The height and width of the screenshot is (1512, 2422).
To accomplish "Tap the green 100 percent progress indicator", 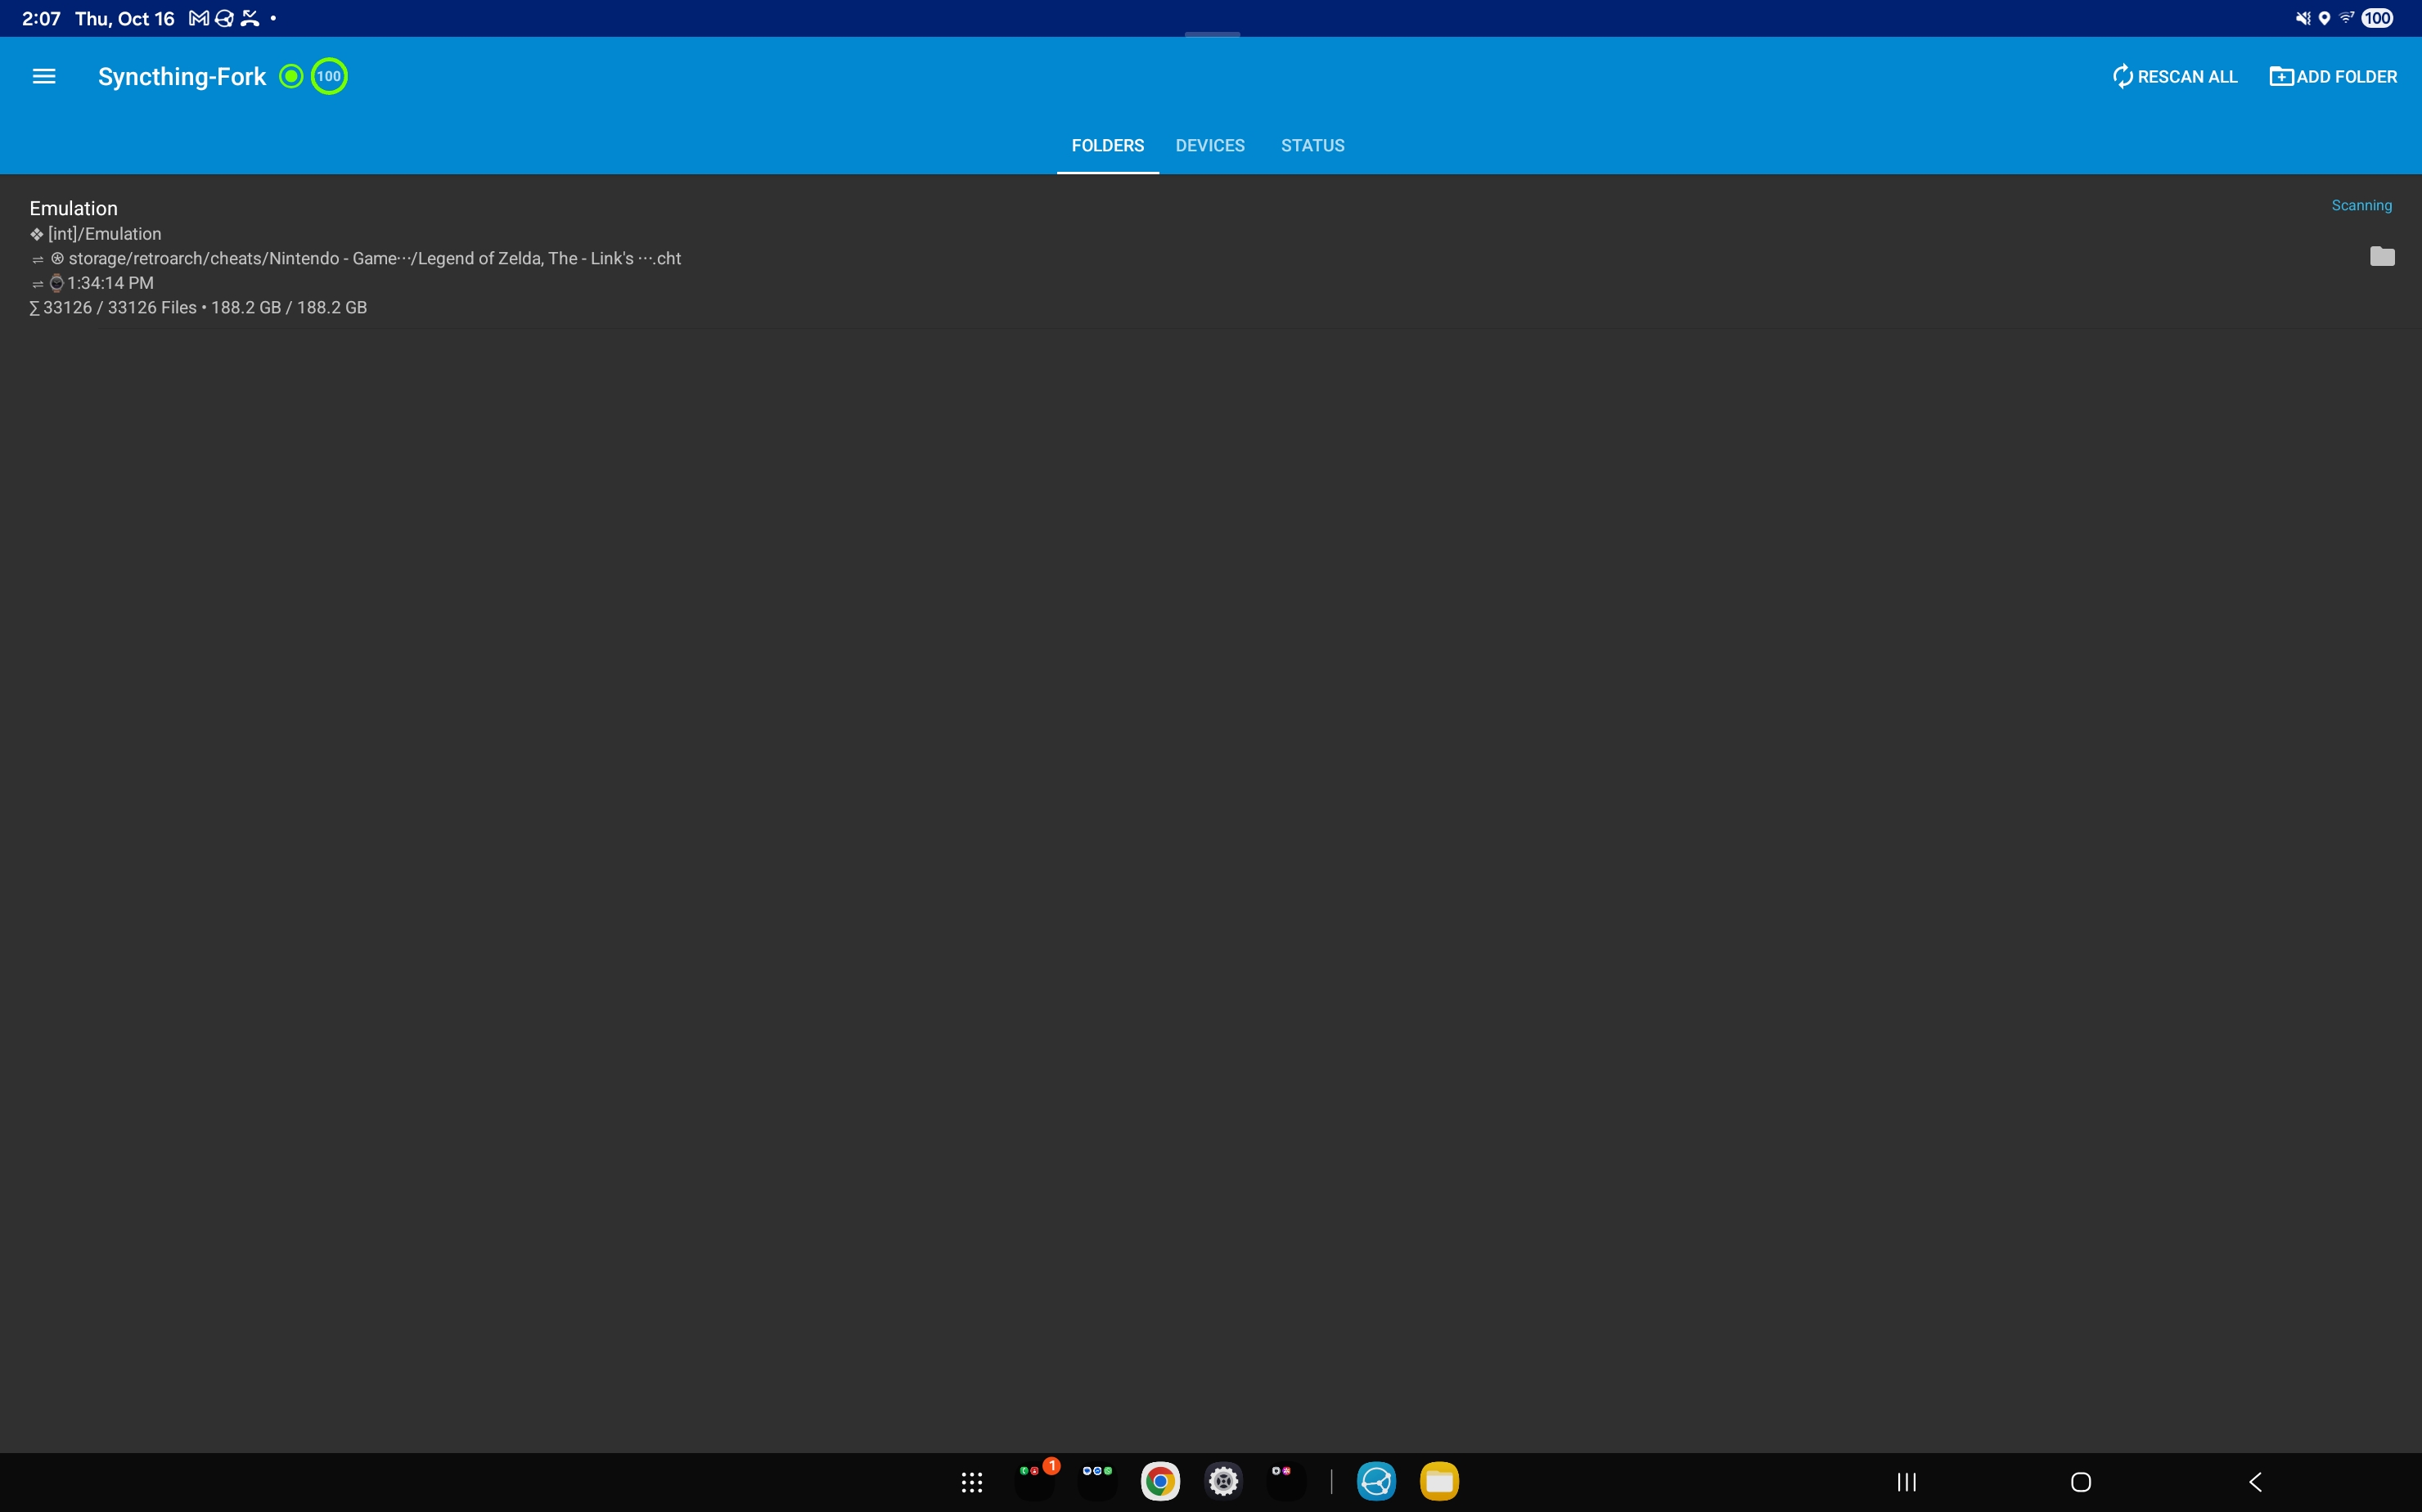I will point(329,77).
